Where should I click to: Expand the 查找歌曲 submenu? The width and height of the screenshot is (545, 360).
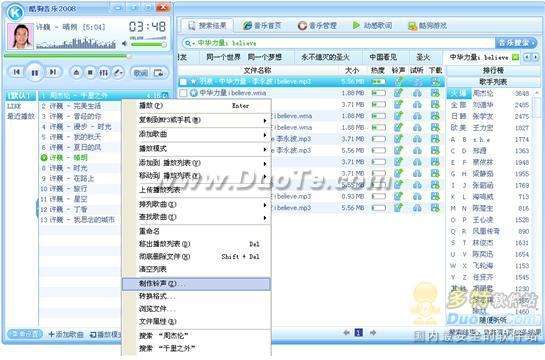click(265, 218)
